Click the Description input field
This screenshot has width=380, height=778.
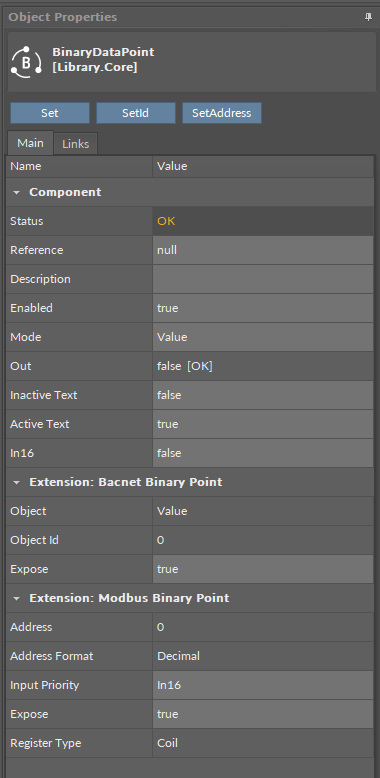263,279
